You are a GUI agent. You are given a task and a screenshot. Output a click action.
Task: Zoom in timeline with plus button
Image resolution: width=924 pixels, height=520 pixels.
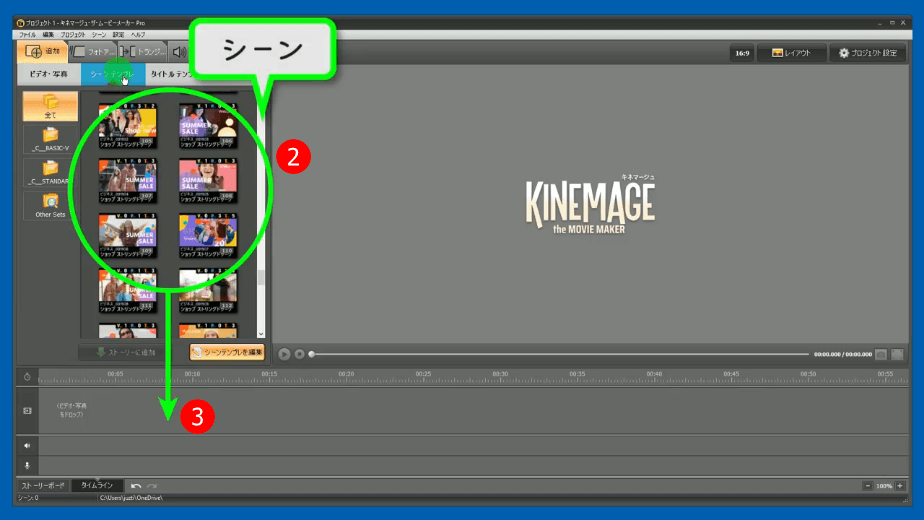(899, 486)
